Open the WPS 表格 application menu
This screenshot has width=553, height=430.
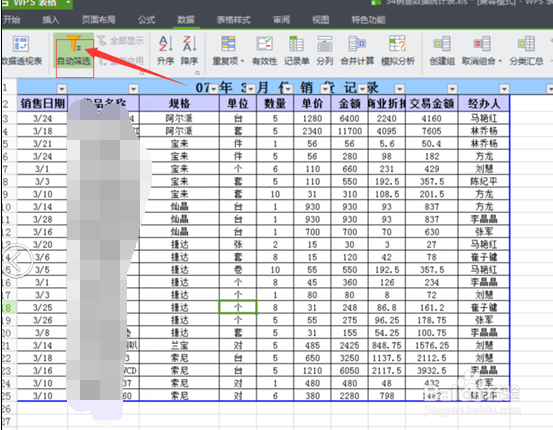(x=37, y=4)
